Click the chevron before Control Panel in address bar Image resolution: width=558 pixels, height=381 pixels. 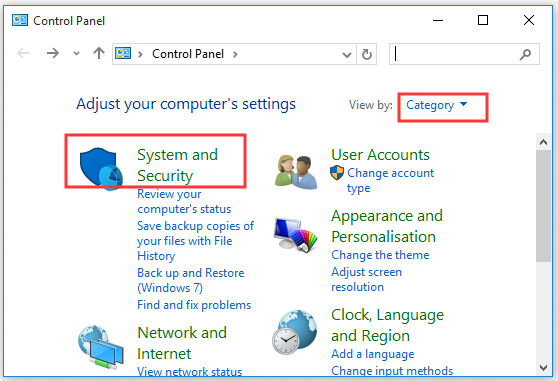pyautogui.click(x=140, y=54)
